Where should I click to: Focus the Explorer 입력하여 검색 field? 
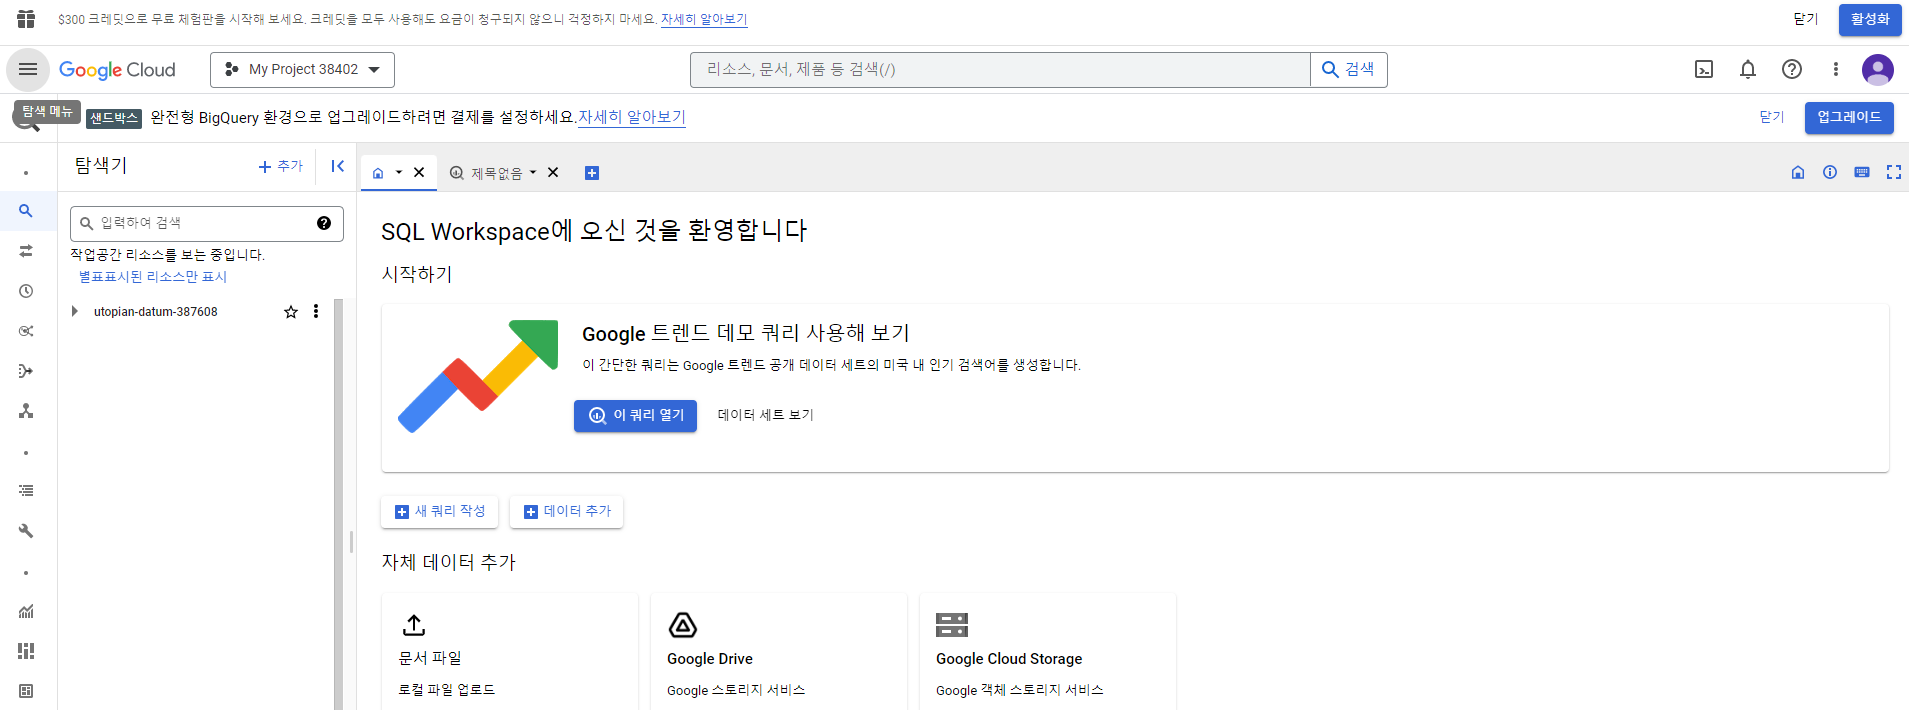click(207, 223)
